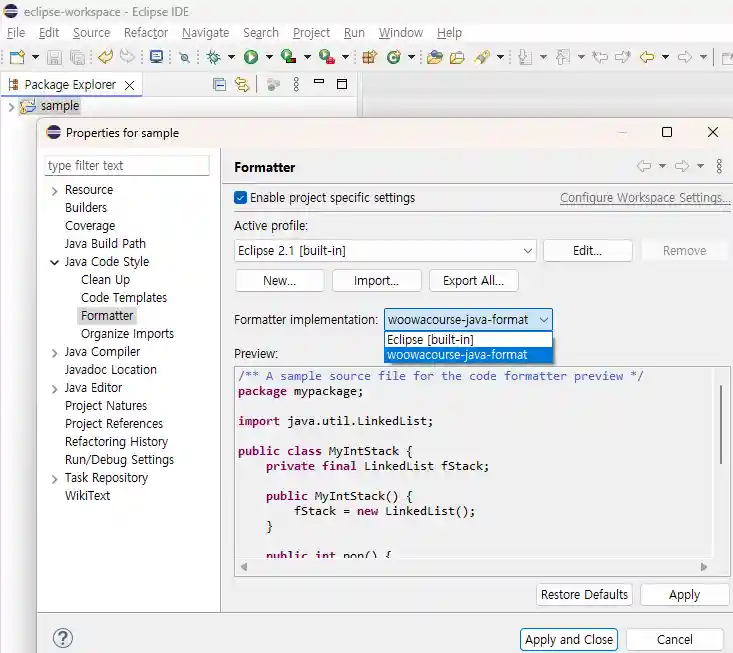
Task: Select Java Build Path in the tree
Action: coord(105,244)
